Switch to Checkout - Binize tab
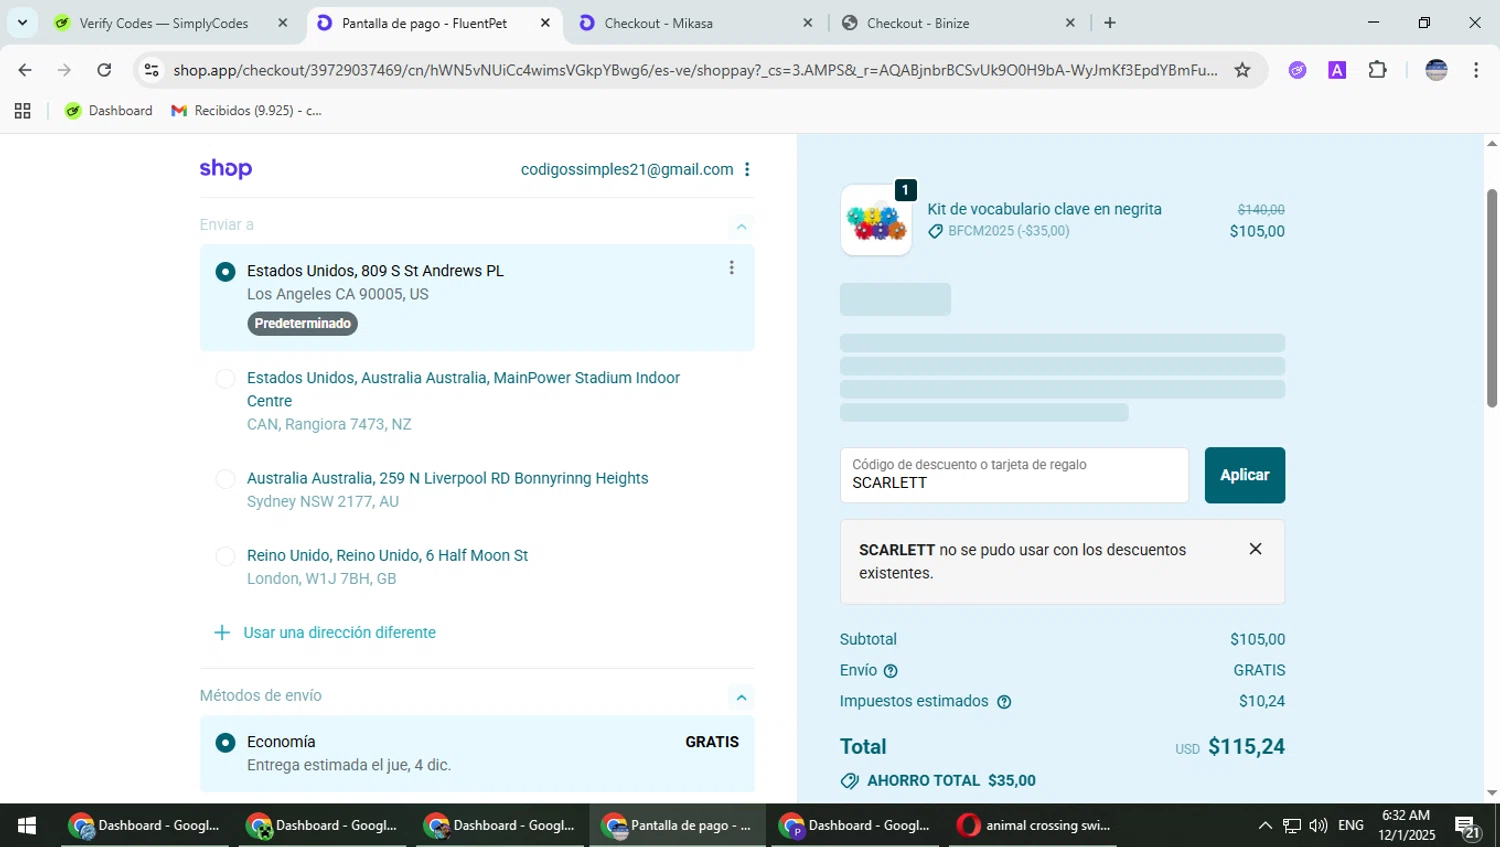The width and height of the screenshot is (1500, 847). click(x=920, y=23)
